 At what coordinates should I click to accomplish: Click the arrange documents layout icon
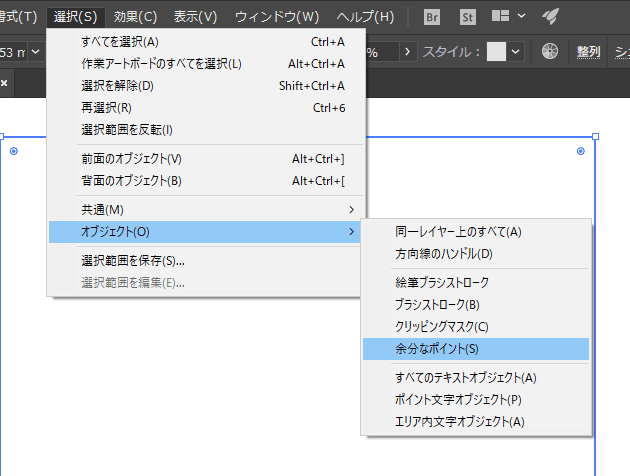[x=501, y=16]
